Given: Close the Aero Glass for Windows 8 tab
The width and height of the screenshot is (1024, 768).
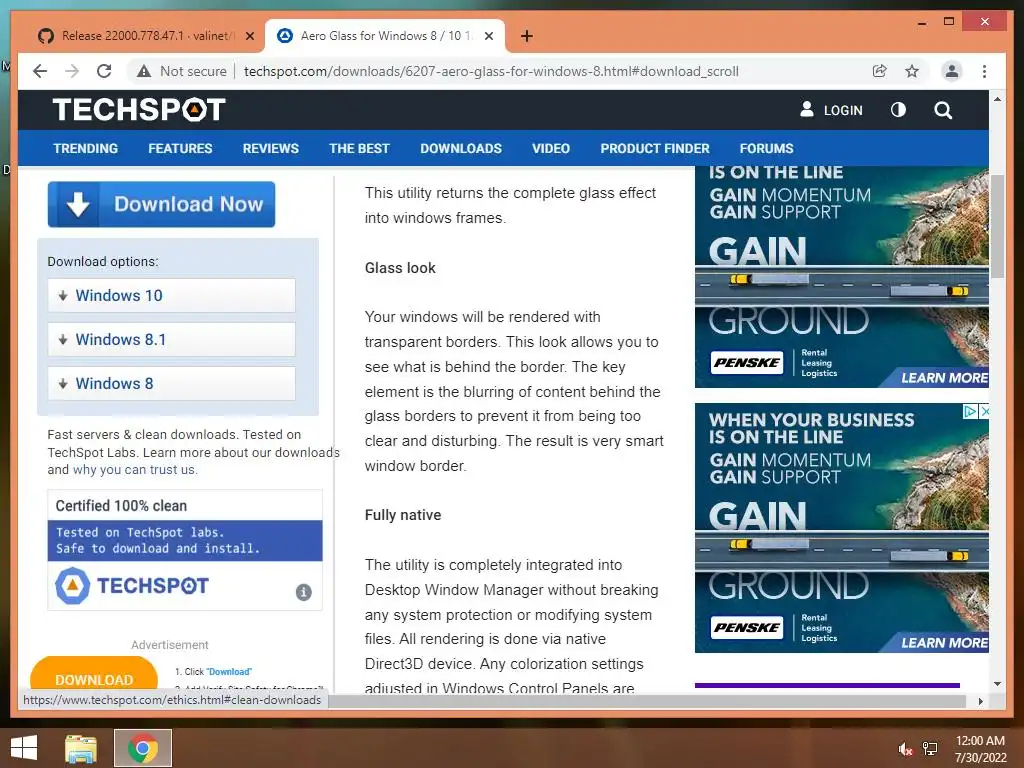Looking at the screenshot, I should point(488,36).
